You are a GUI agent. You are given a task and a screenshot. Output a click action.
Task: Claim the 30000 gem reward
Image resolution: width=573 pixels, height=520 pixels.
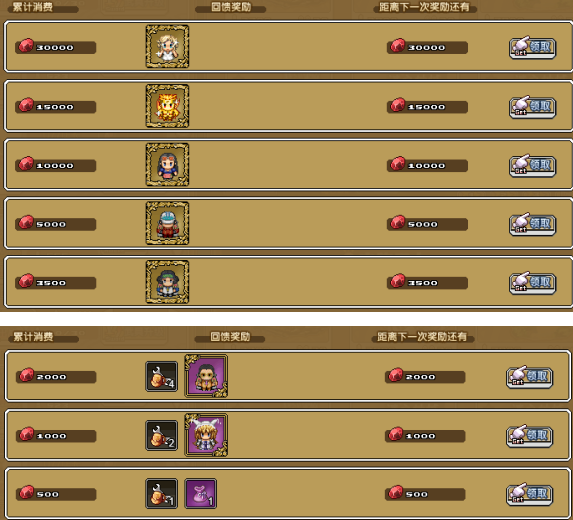pos(533,48)
